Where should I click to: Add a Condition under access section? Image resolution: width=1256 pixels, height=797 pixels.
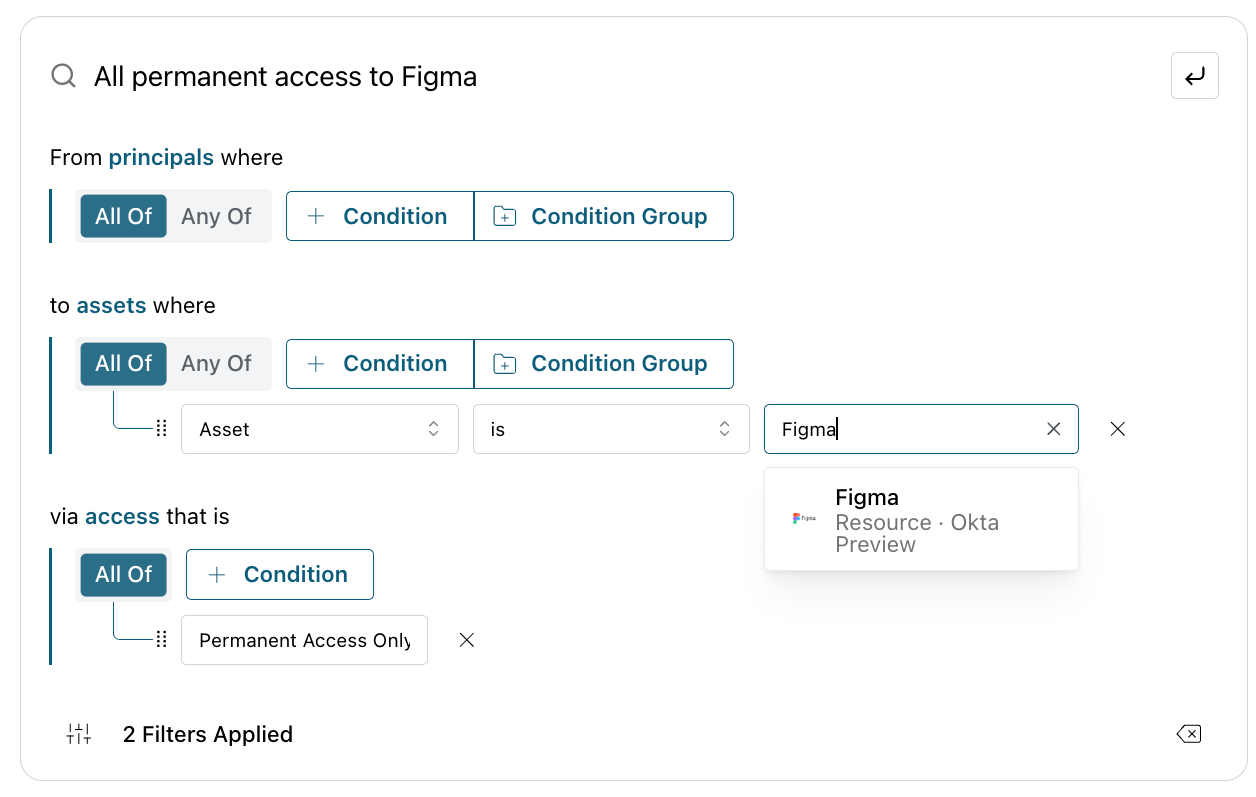tap(280, 574)
